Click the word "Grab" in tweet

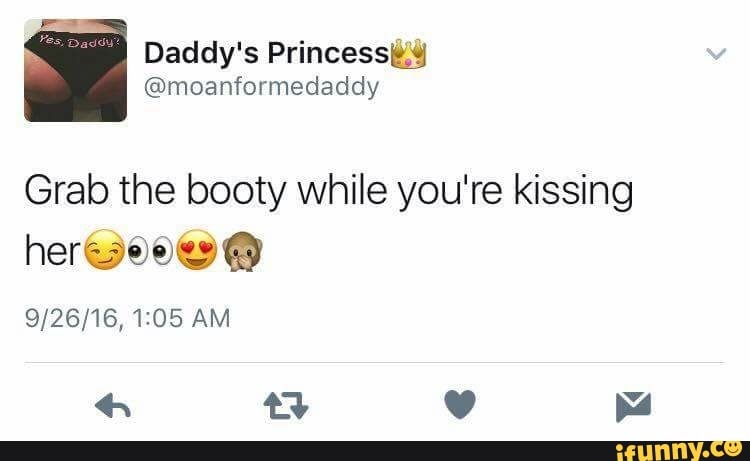[66, 190]
